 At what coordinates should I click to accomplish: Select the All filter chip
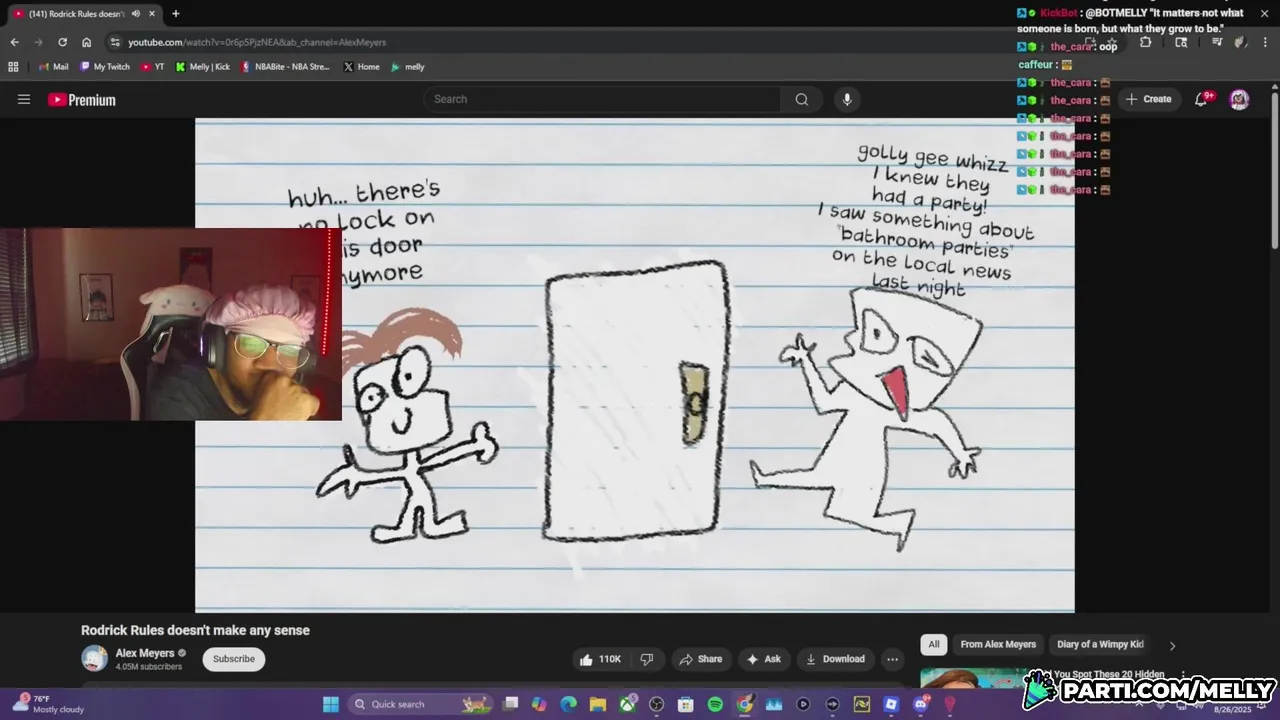coord(934,645)
